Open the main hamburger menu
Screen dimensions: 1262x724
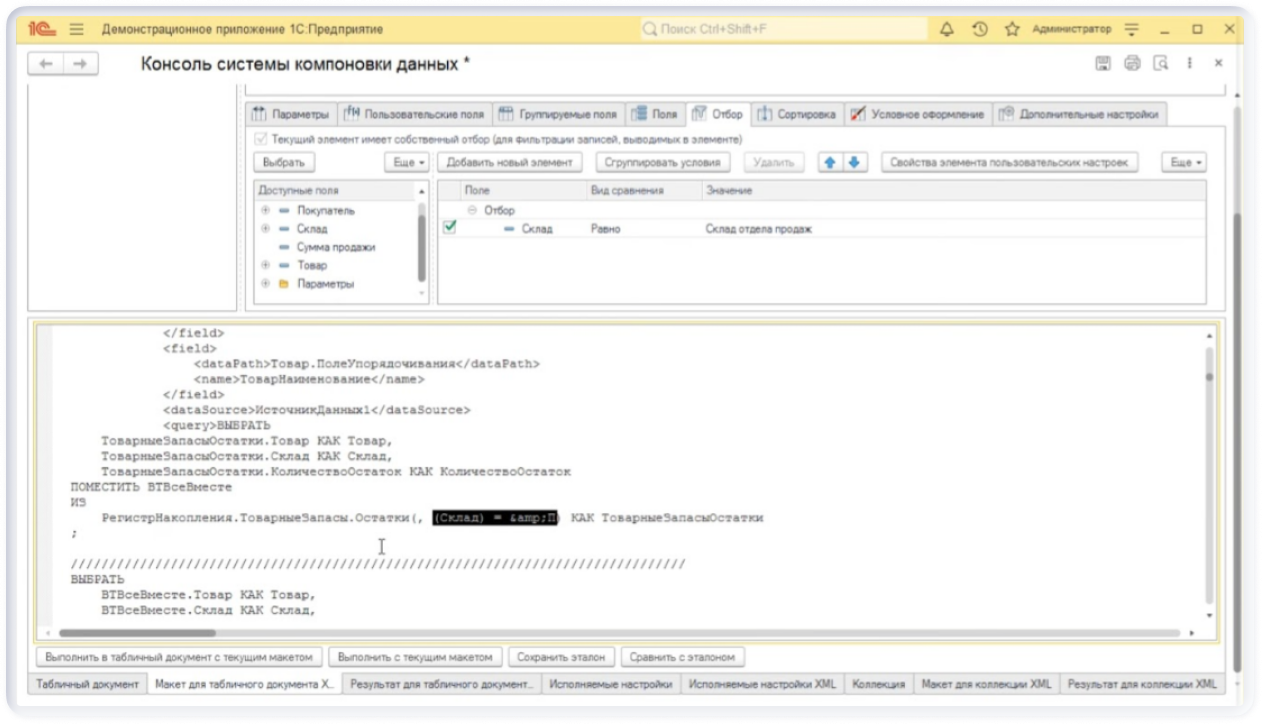pyautogui.click(x=76, y=30)
